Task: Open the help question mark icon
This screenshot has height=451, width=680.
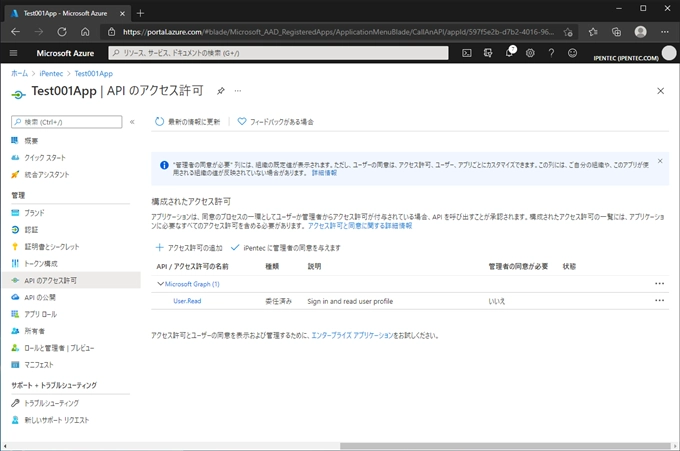Action: click(x=551, y=53)
